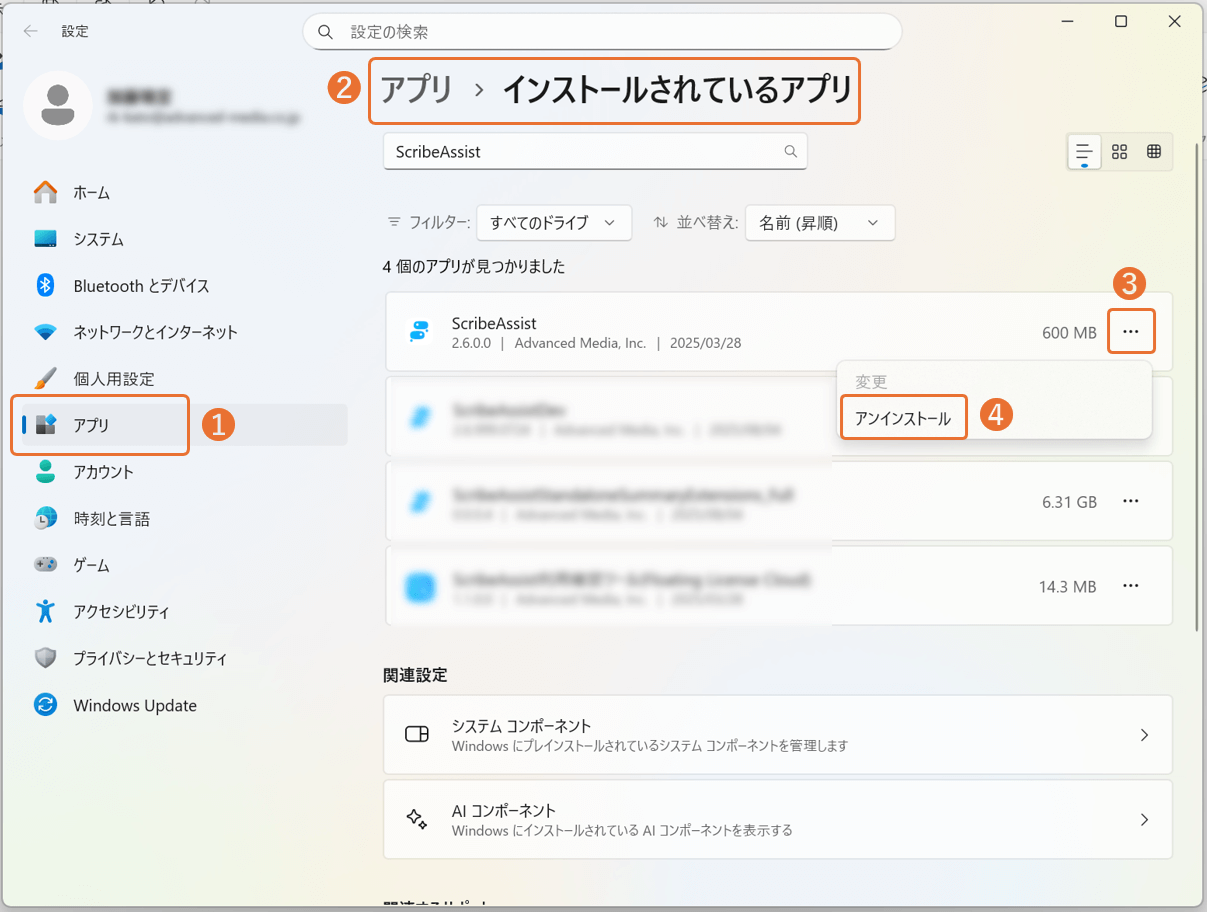
Task: Switch to grid view layout
Action: pos(1120,152)
